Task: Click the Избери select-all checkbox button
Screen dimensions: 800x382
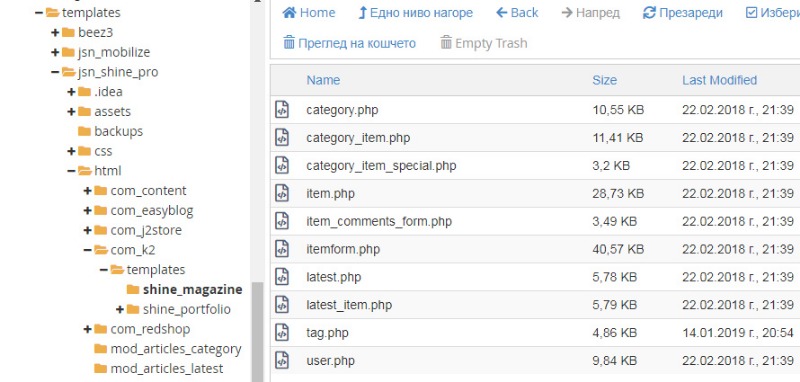Action: (772, 13)
